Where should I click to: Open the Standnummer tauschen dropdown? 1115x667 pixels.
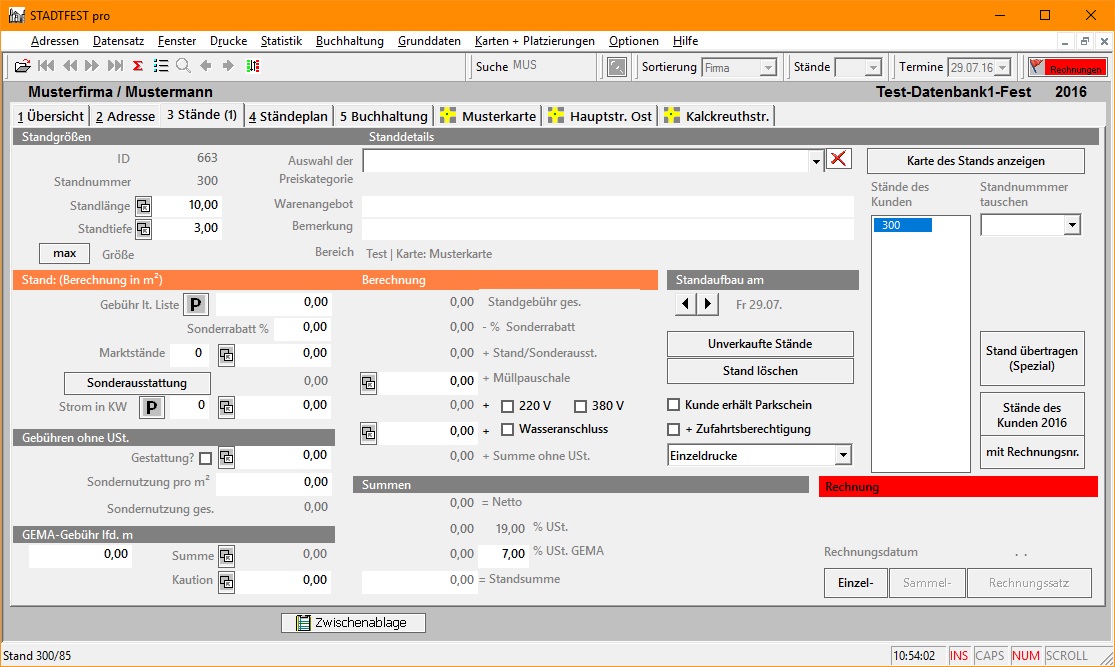(x=1073, y=226)
